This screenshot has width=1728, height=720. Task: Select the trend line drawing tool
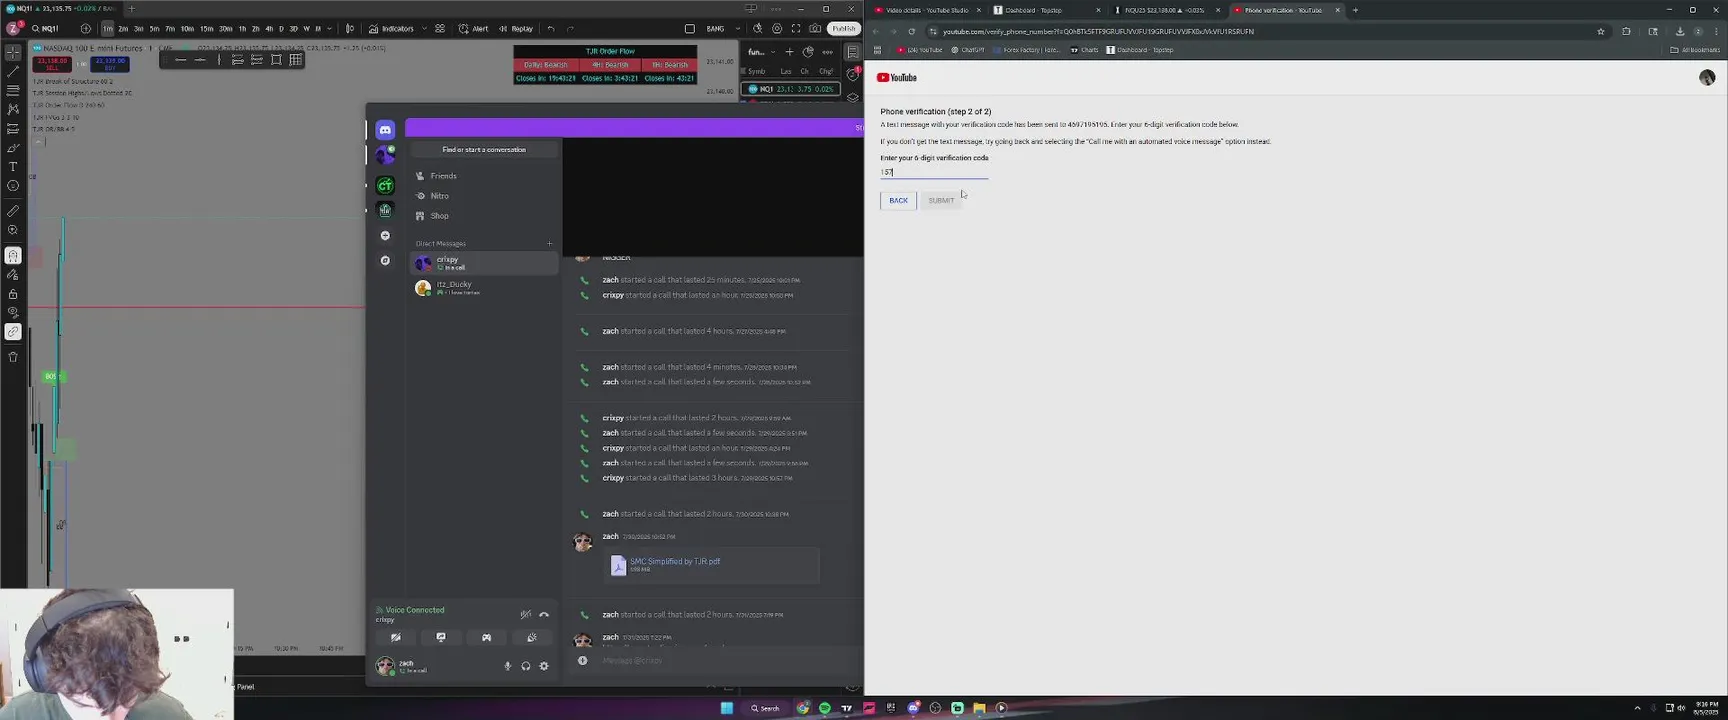[13, 71]
